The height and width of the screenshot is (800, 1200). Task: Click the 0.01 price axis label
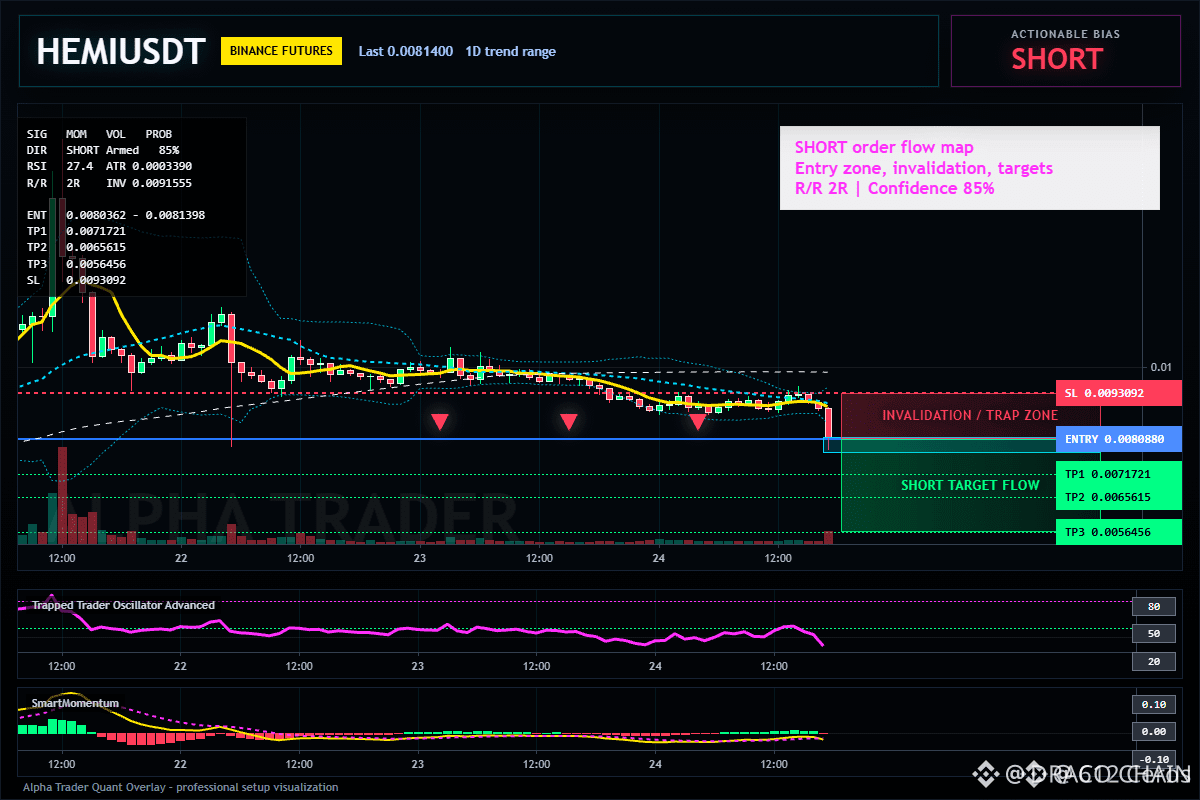[1161, 367]
